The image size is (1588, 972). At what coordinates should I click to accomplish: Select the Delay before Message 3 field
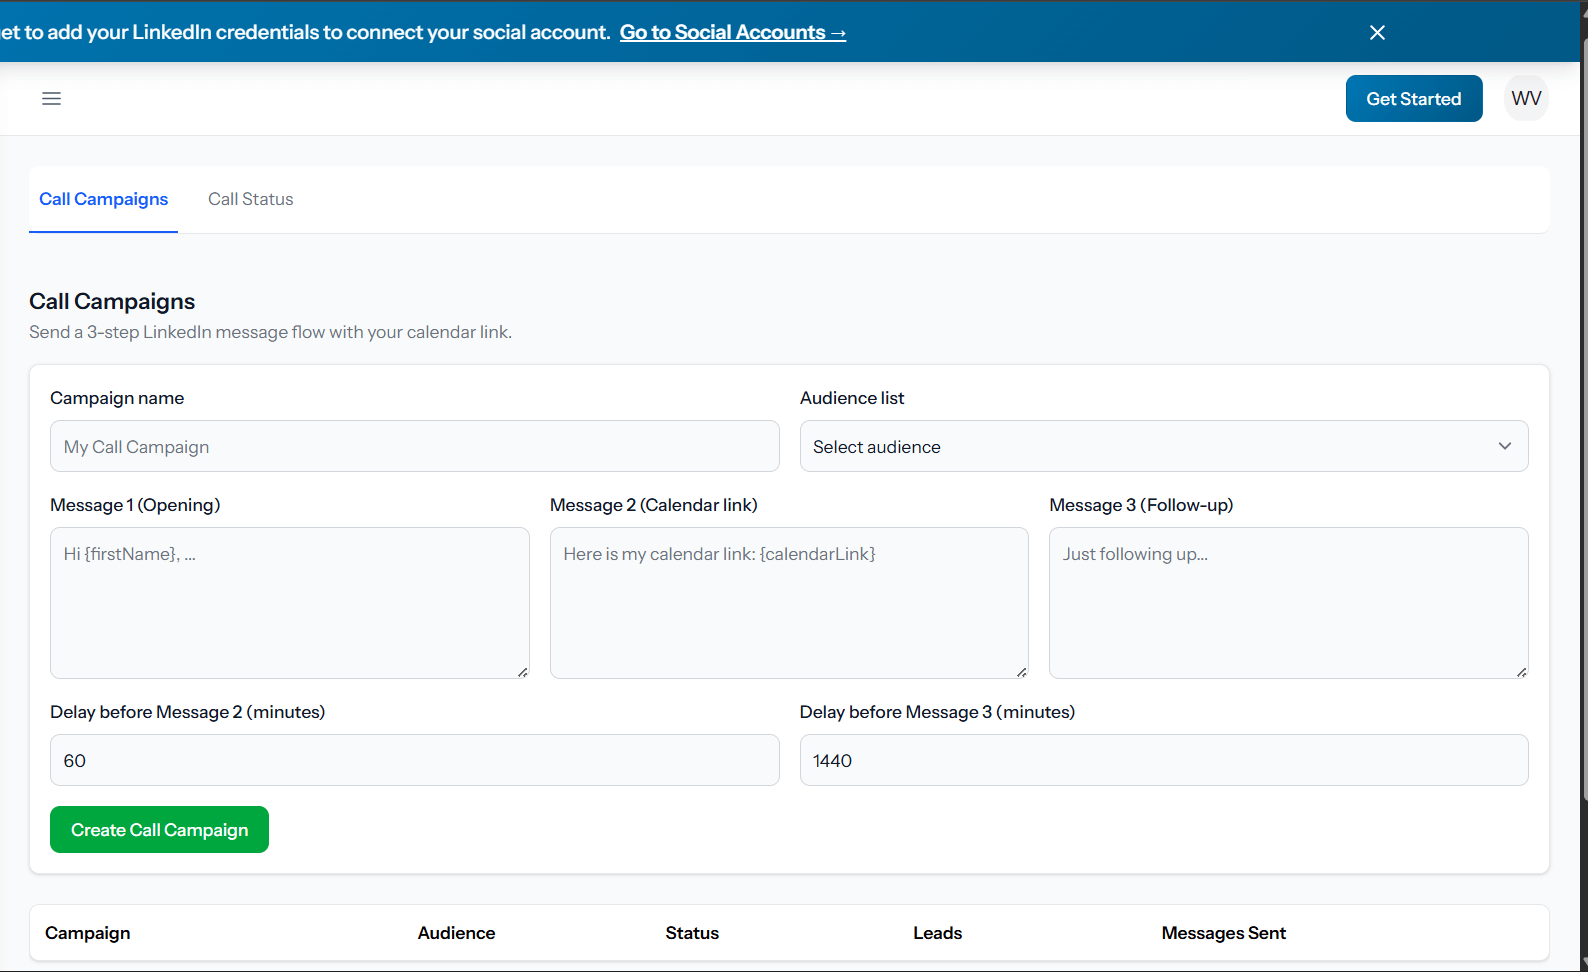[x=1163, y=760]
